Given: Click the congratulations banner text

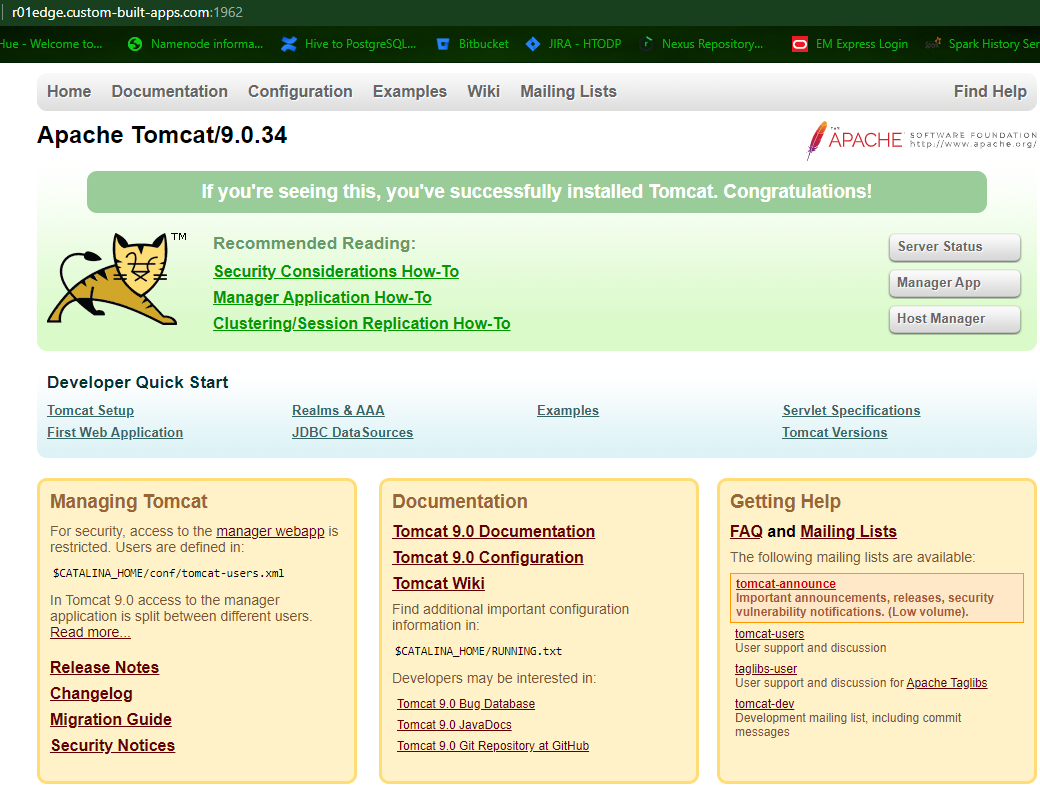Looking at the screenshot, I should click(x=537, y=192).
